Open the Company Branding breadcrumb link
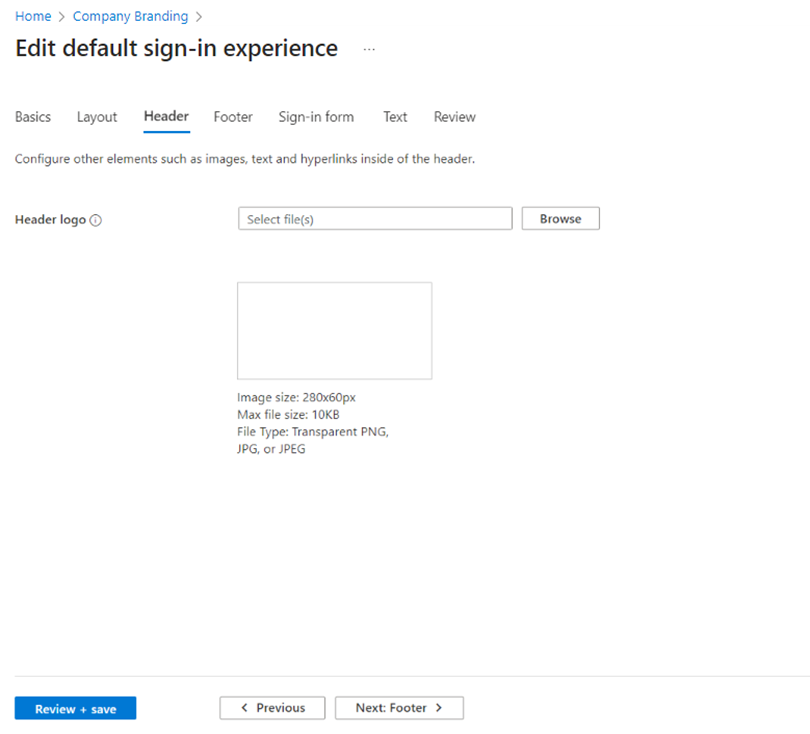The width and height of the screenshot is (810, 734). (130, 16)
